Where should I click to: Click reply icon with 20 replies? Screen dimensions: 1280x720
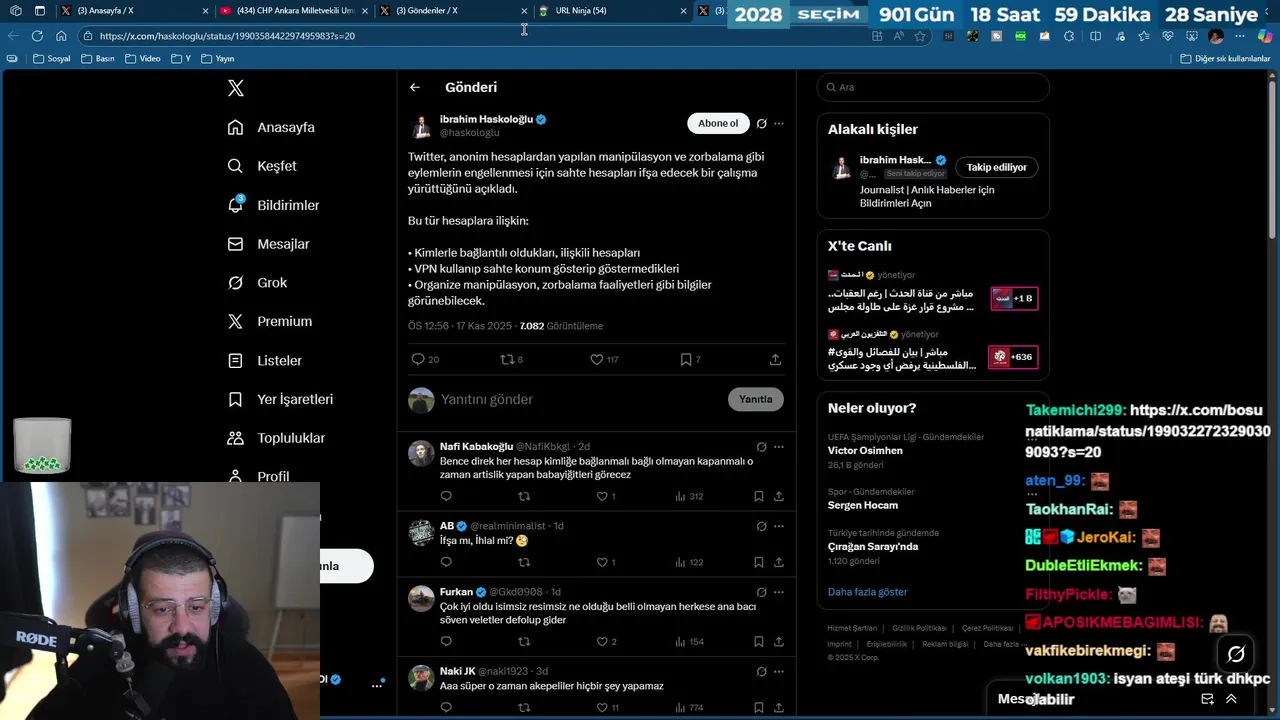(418, 359)
